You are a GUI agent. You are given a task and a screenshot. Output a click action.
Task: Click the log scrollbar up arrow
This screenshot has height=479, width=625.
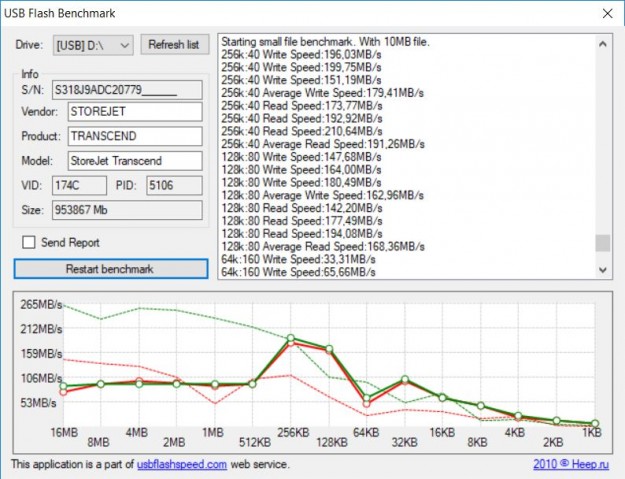602,44
